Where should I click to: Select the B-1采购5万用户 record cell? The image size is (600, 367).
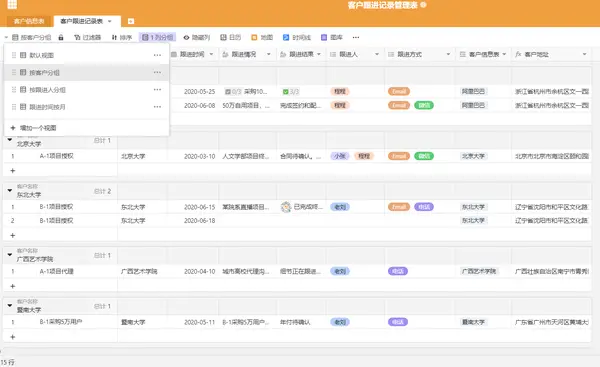(x=61, y=322)
